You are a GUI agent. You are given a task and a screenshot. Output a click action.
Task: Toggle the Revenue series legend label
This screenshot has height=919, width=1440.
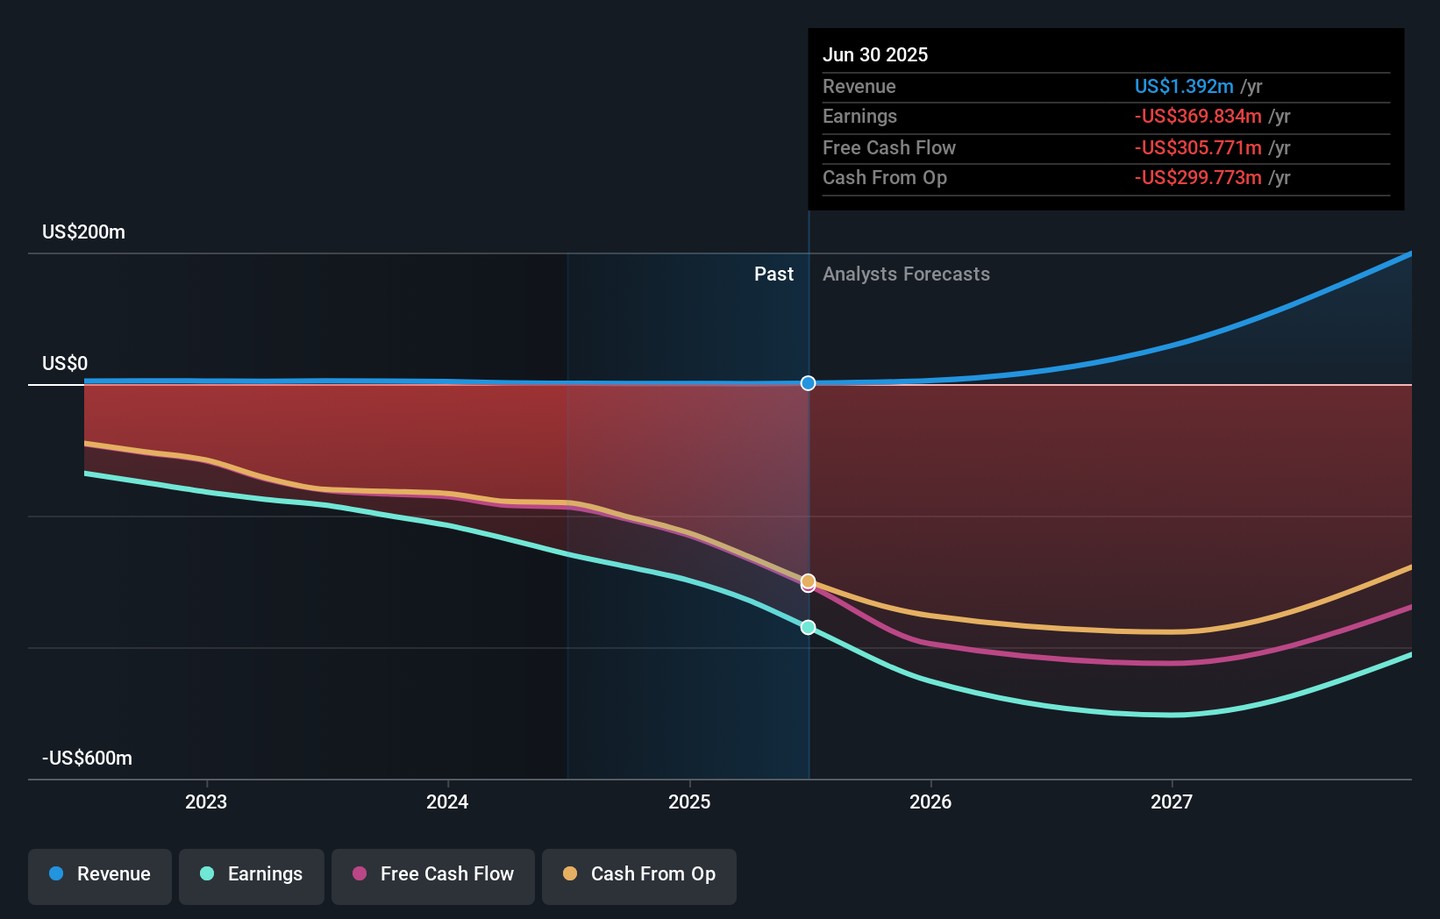point(113,874)
